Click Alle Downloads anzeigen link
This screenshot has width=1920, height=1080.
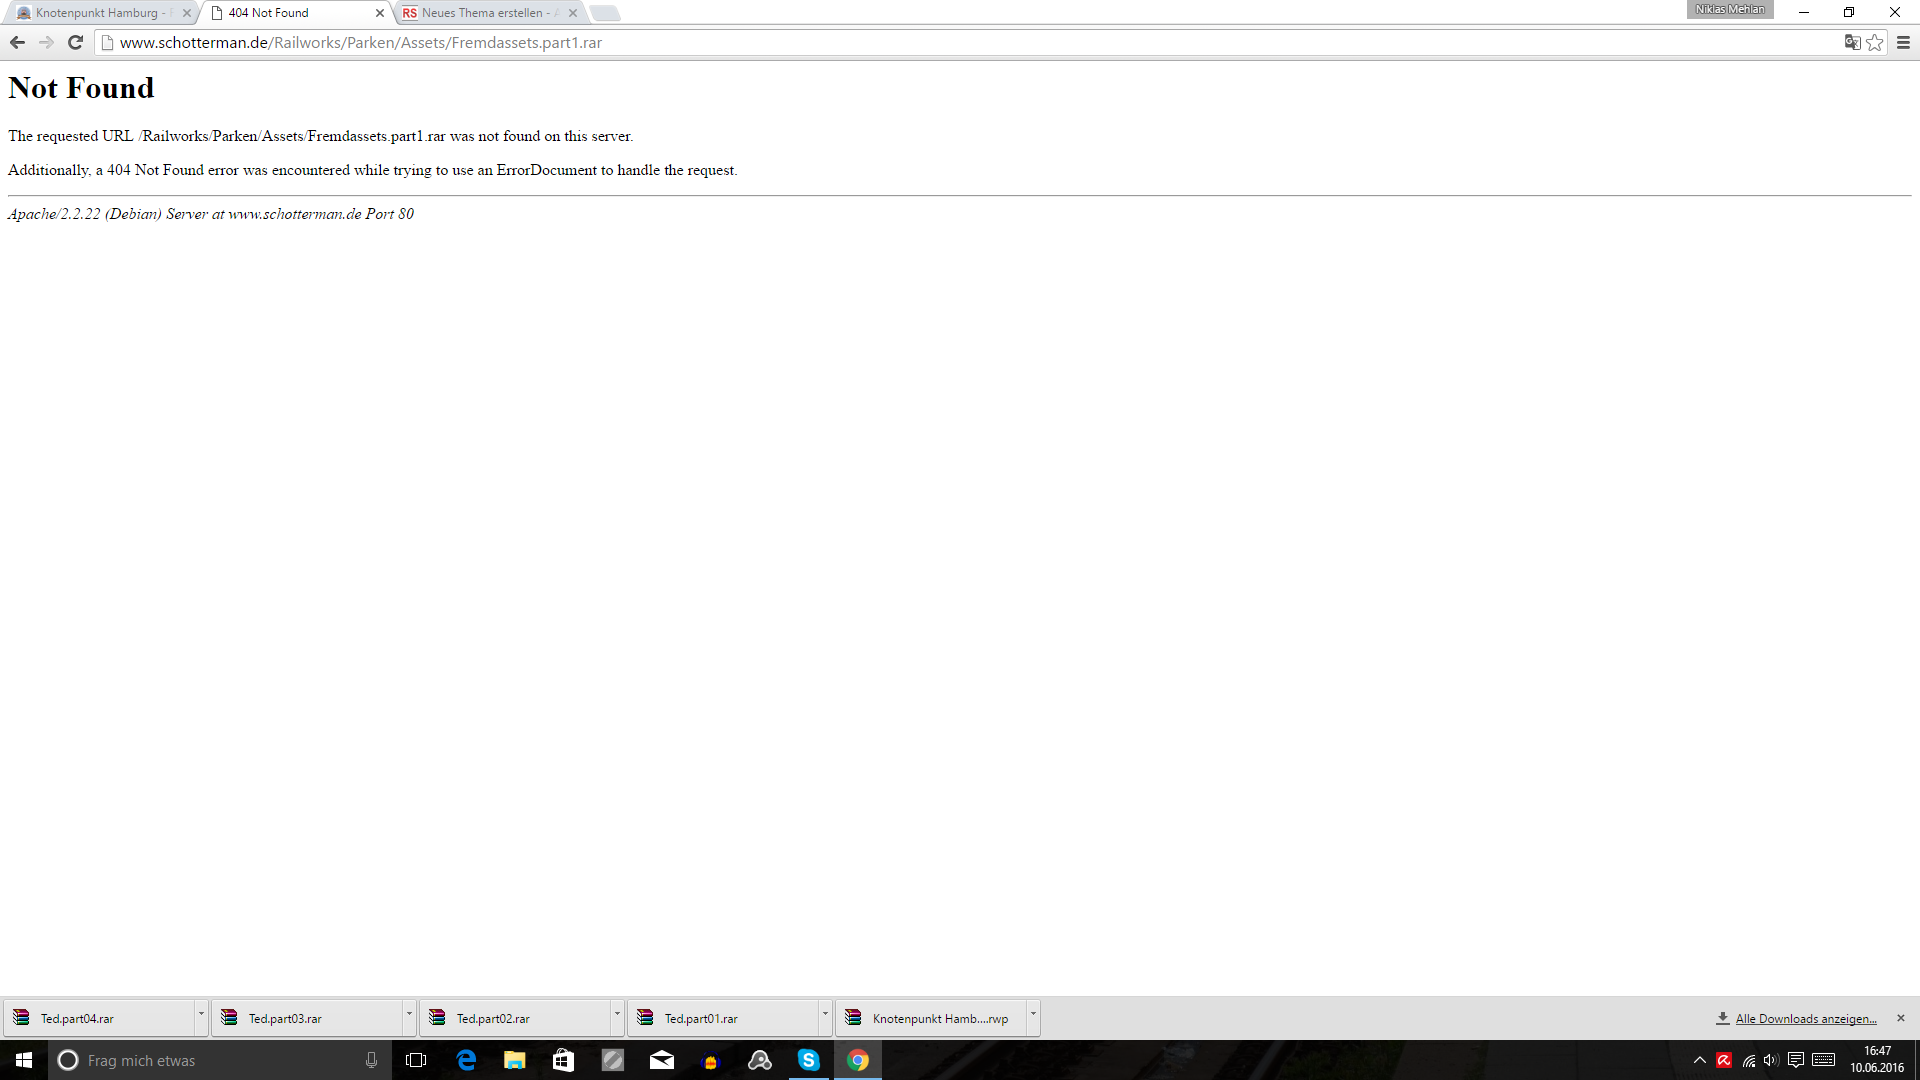click(1805, 1019)
